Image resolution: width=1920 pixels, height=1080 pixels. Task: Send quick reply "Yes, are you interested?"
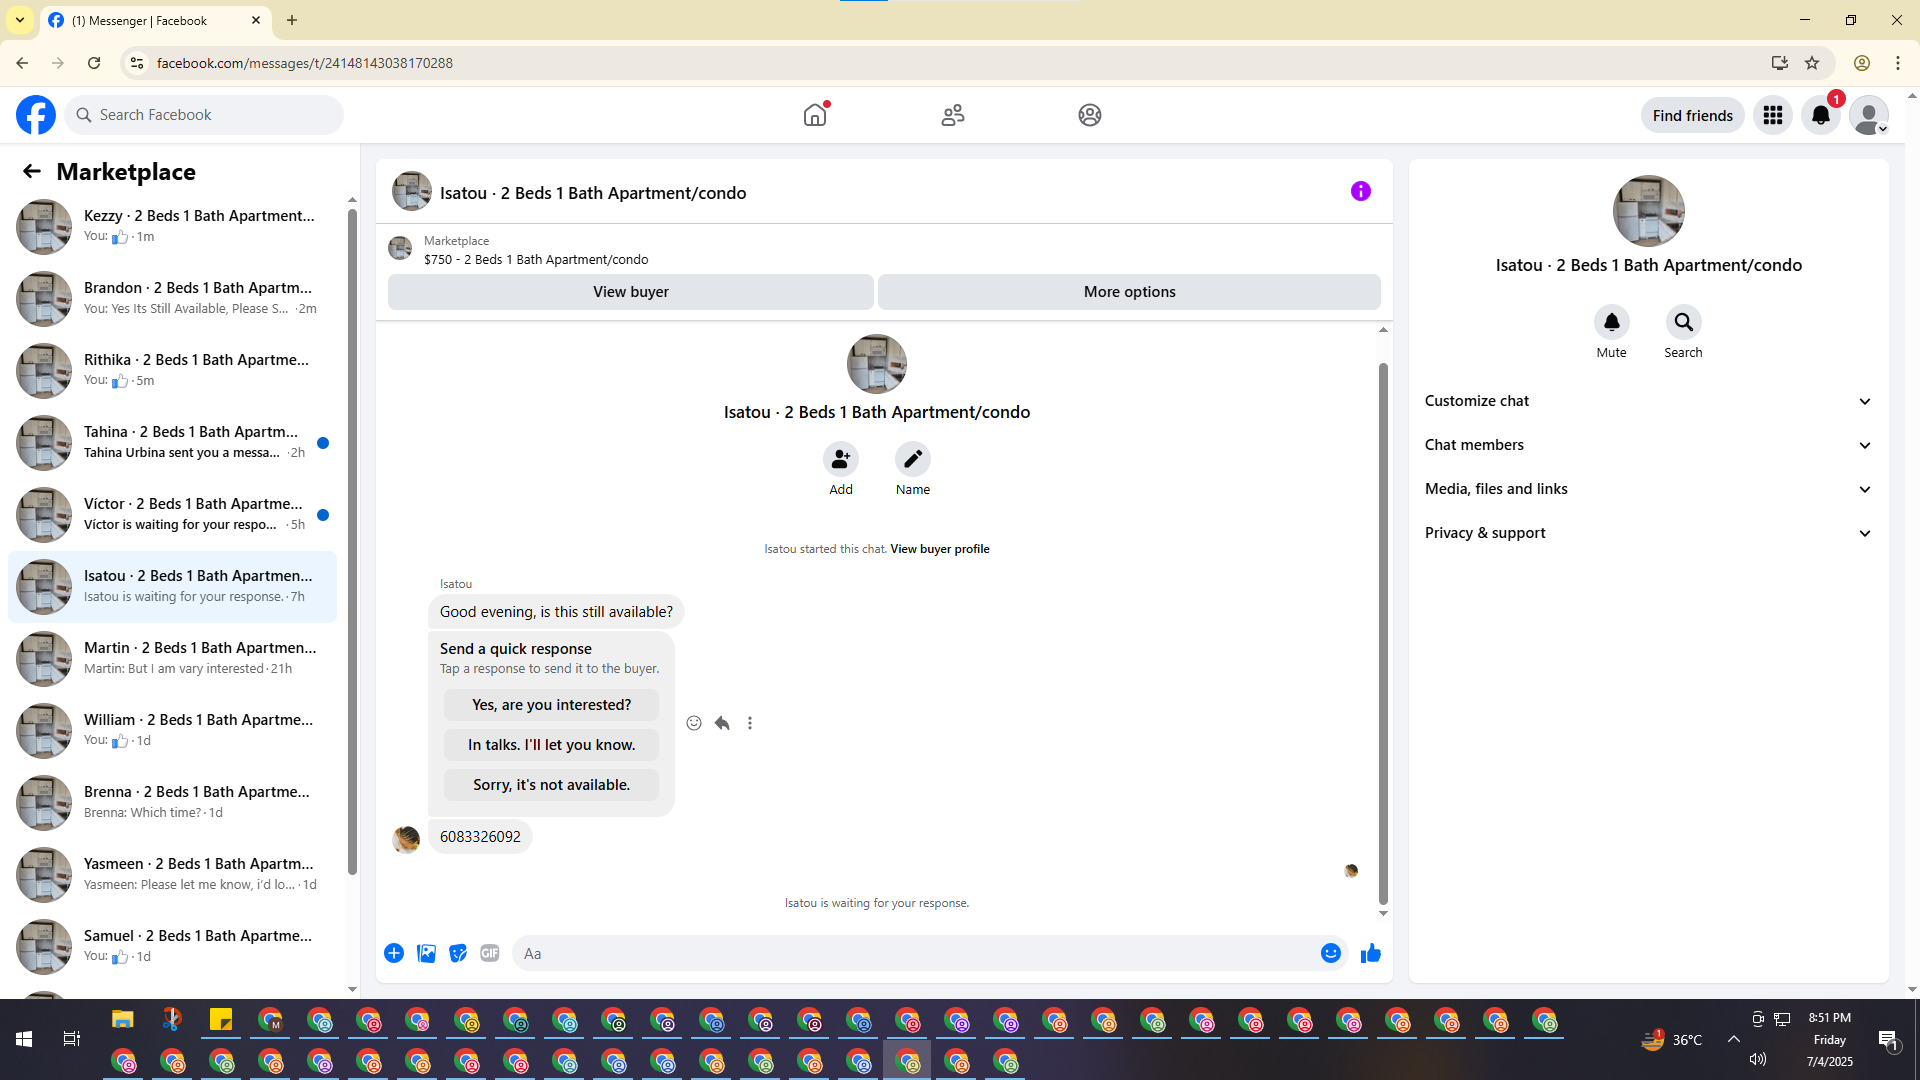click(x=551, y=705)
